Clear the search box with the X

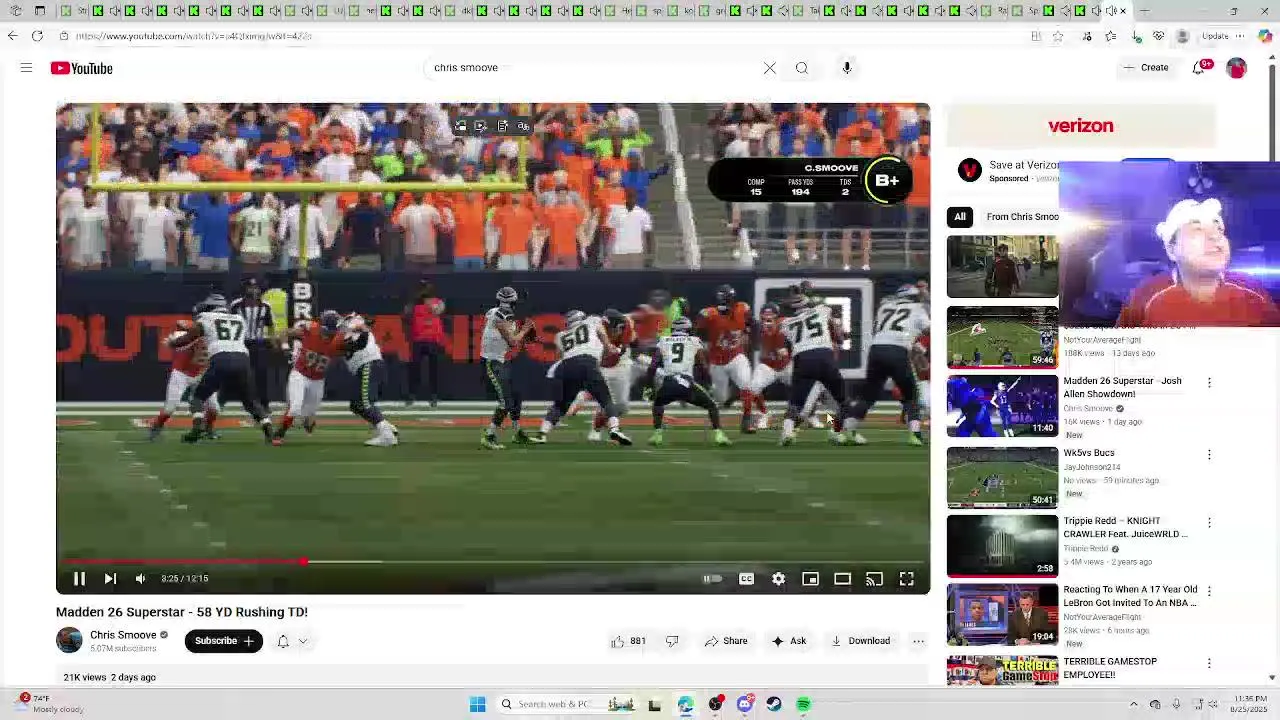click(770, 68)
